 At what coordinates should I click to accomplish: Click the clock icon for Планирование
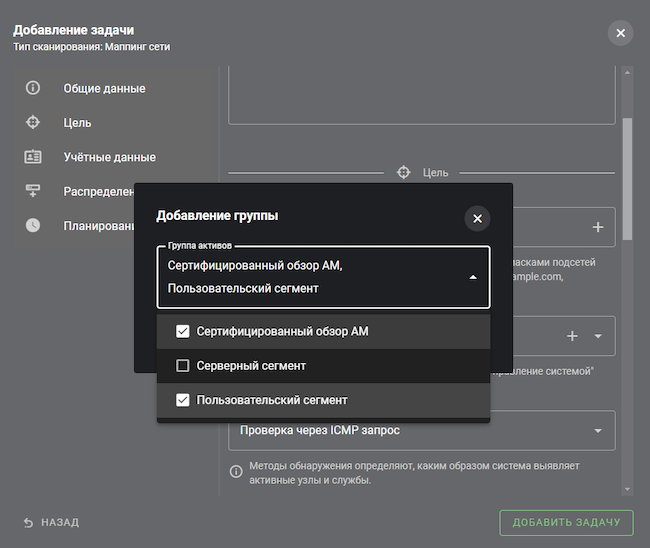(33, 225)
